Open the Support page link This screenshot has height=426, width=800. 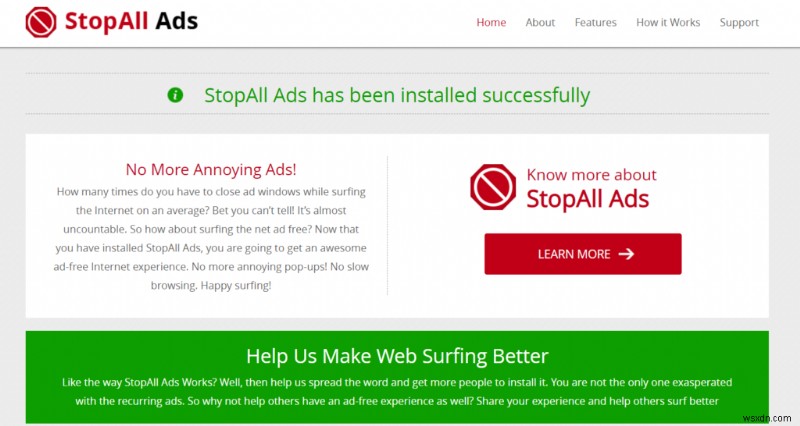(x=739, y=23)
